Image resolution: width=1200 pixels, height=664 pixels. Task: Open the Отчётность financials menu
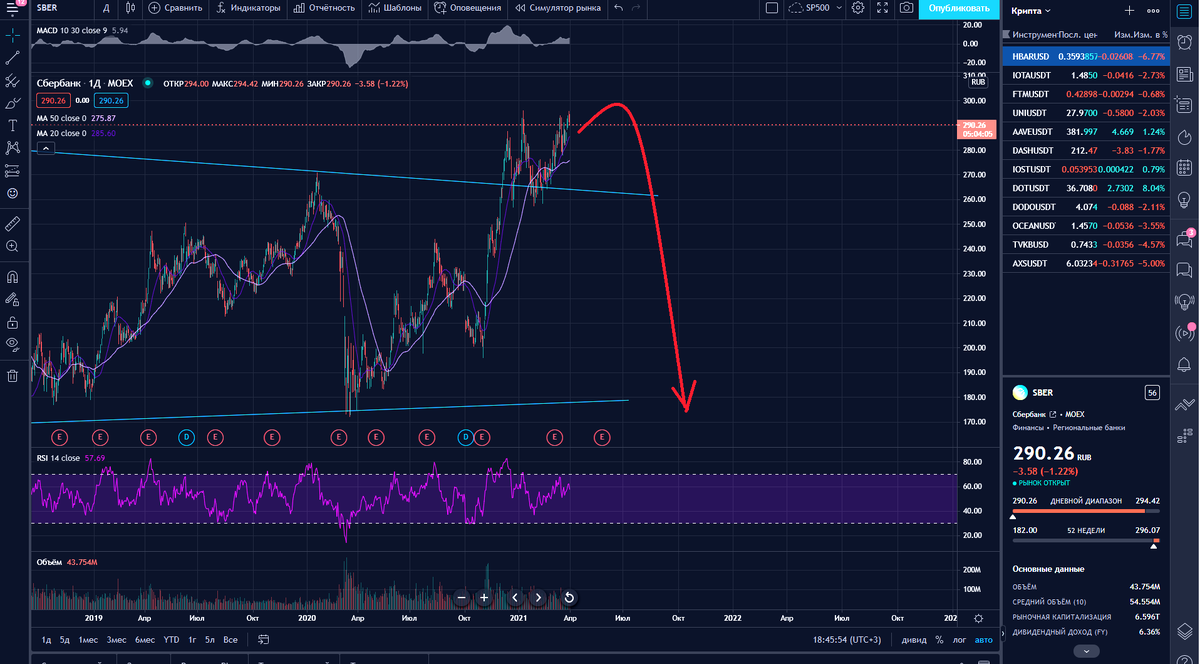tap(322, 8)
